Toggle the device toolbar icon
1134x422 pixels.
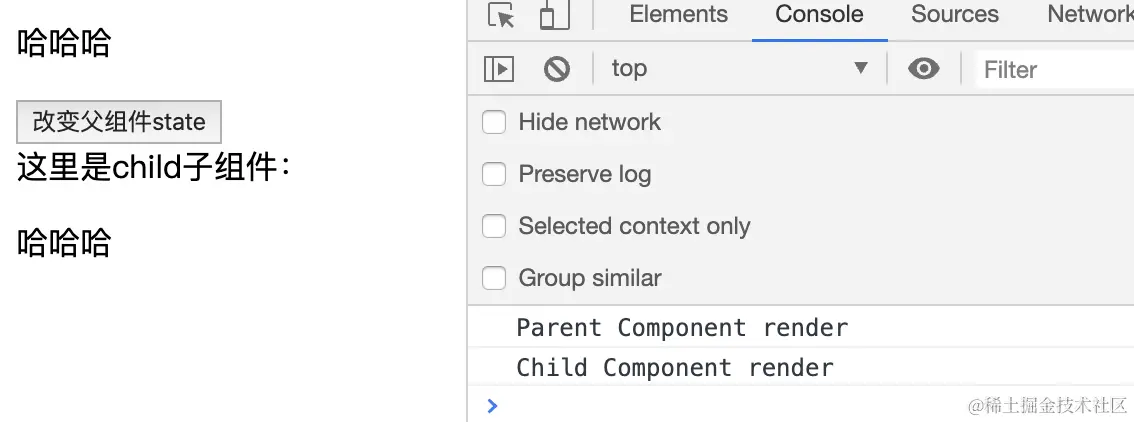tap(555, 15)
